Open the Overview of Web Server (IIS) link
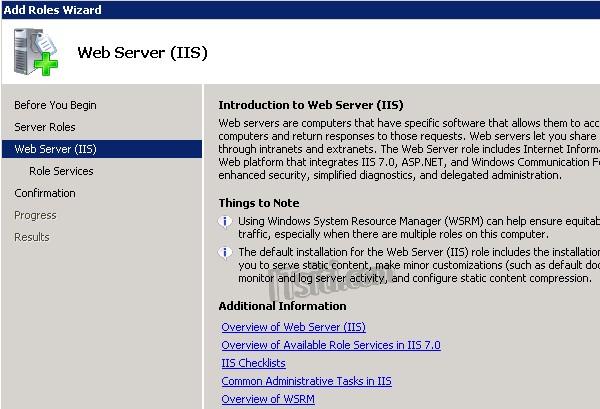This screenshot has width=600, height=409. pos(293,327)
